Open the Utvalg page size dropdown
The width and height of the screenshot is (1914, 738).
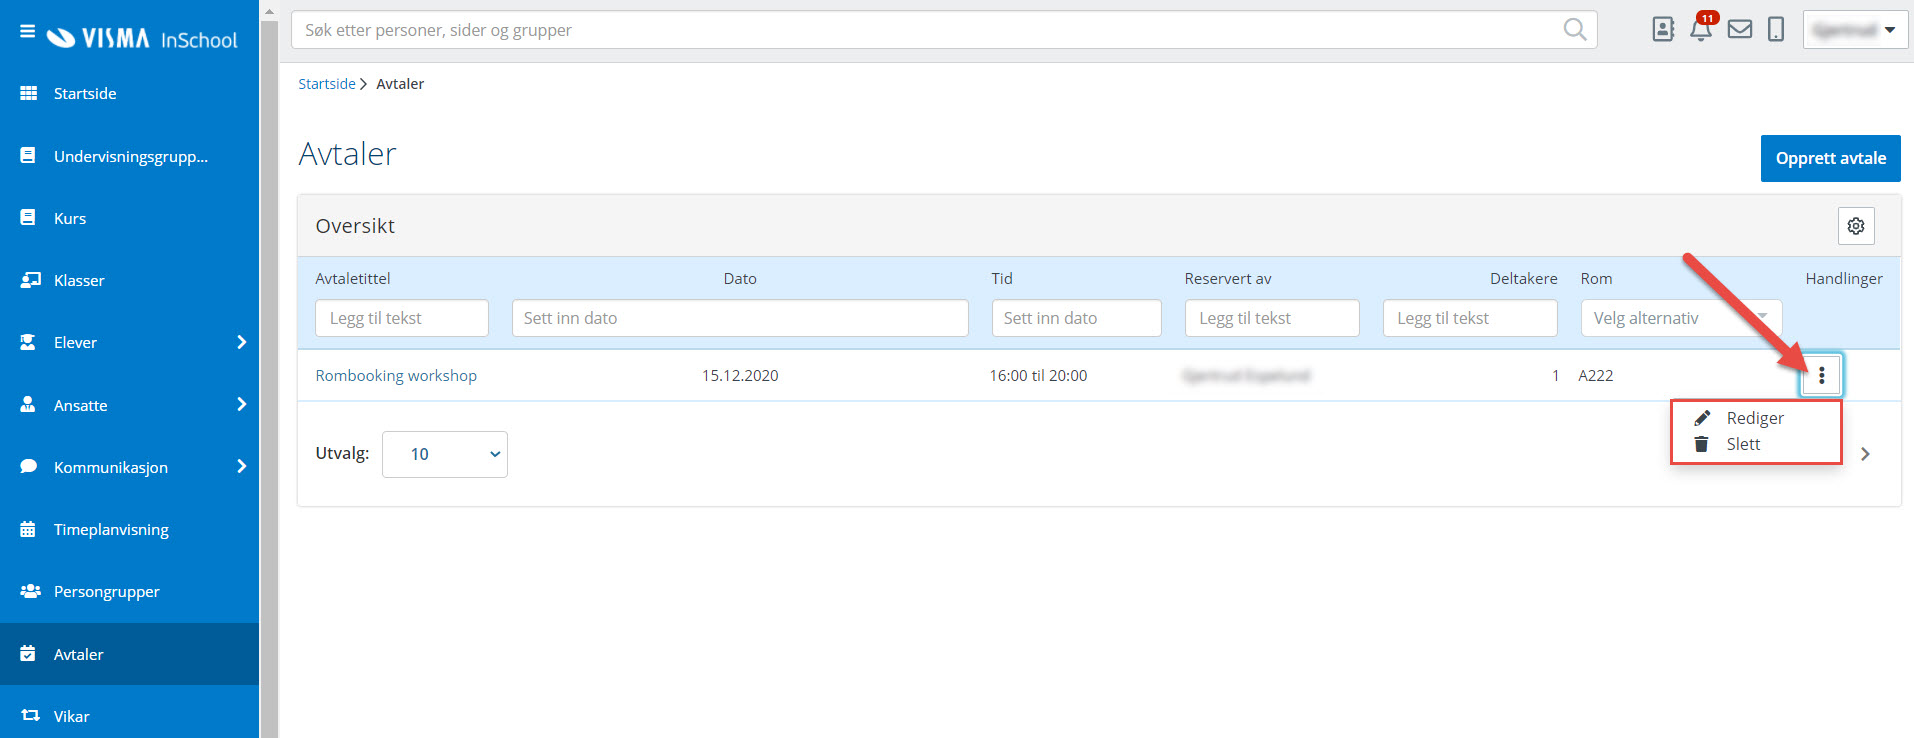pos(445,454)
